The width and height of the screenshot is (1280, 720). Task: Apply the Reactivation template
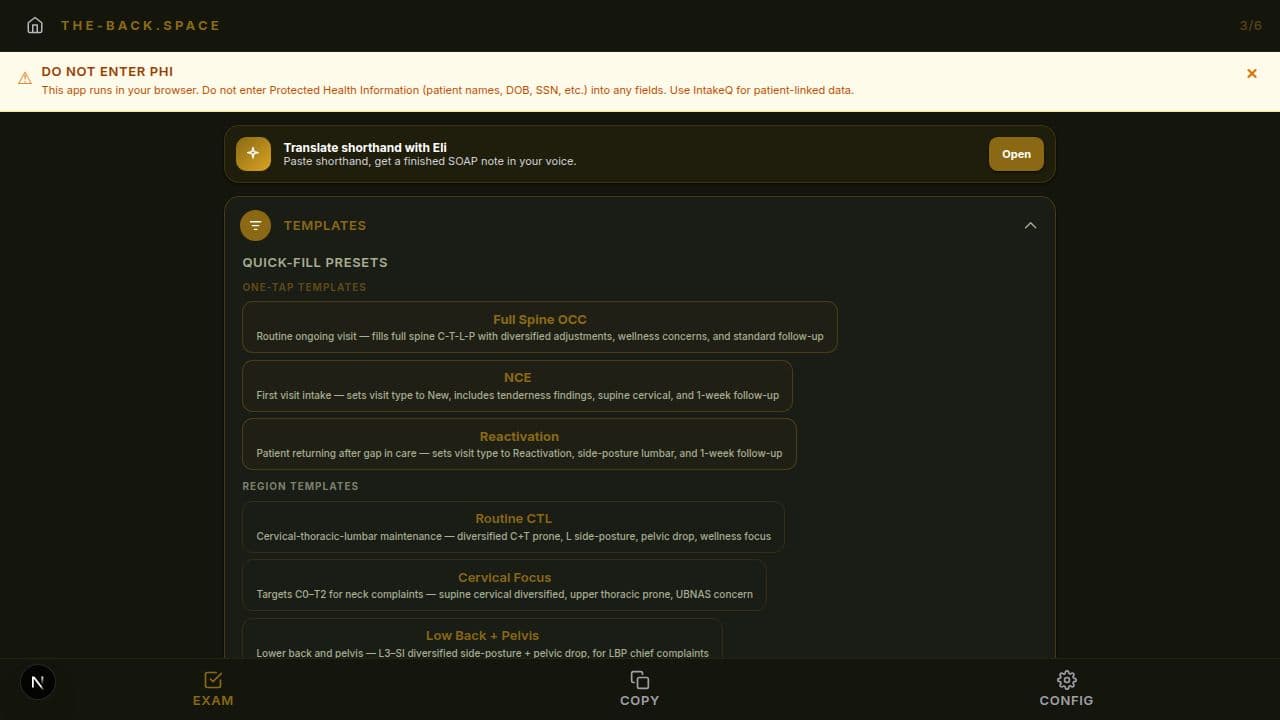(519, 444)
